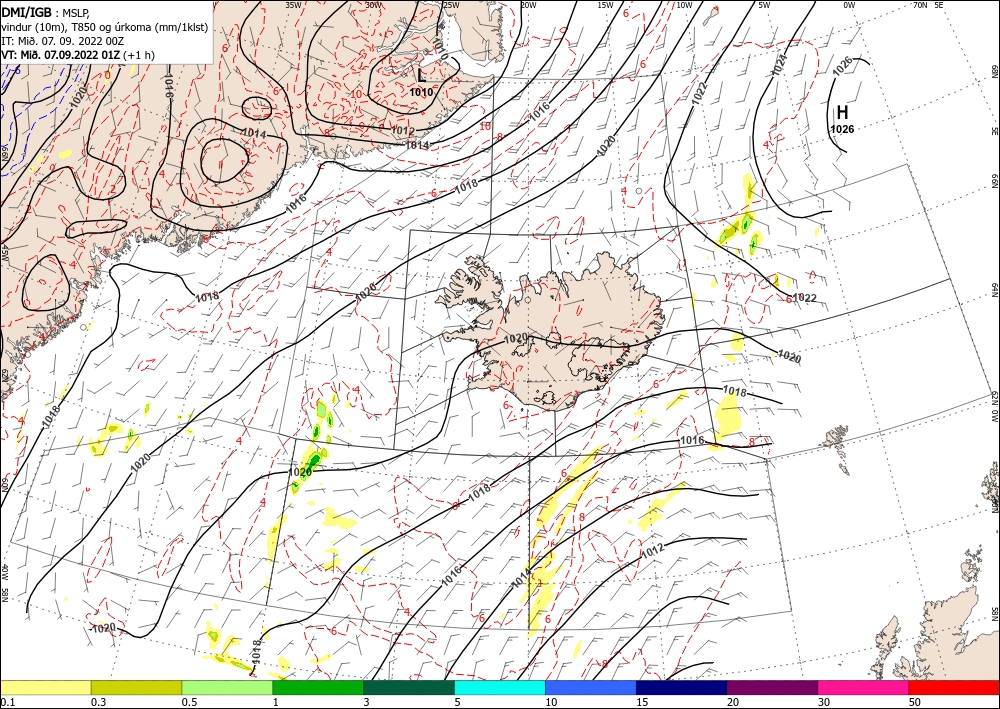Click the 20W longitude label along top edge
The height and width of the screenshot is (709, 1000).
click(x=527, y=5)
